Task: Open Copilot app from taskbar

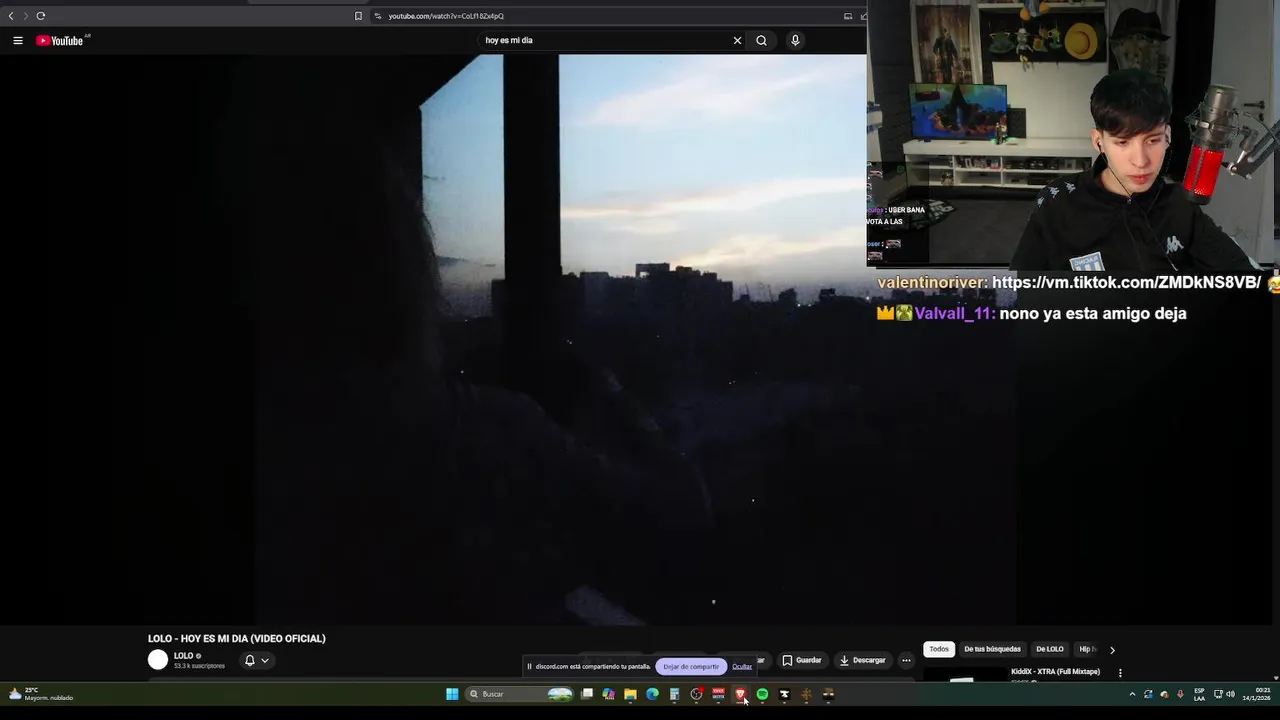Action: click(x=608, y=694)
